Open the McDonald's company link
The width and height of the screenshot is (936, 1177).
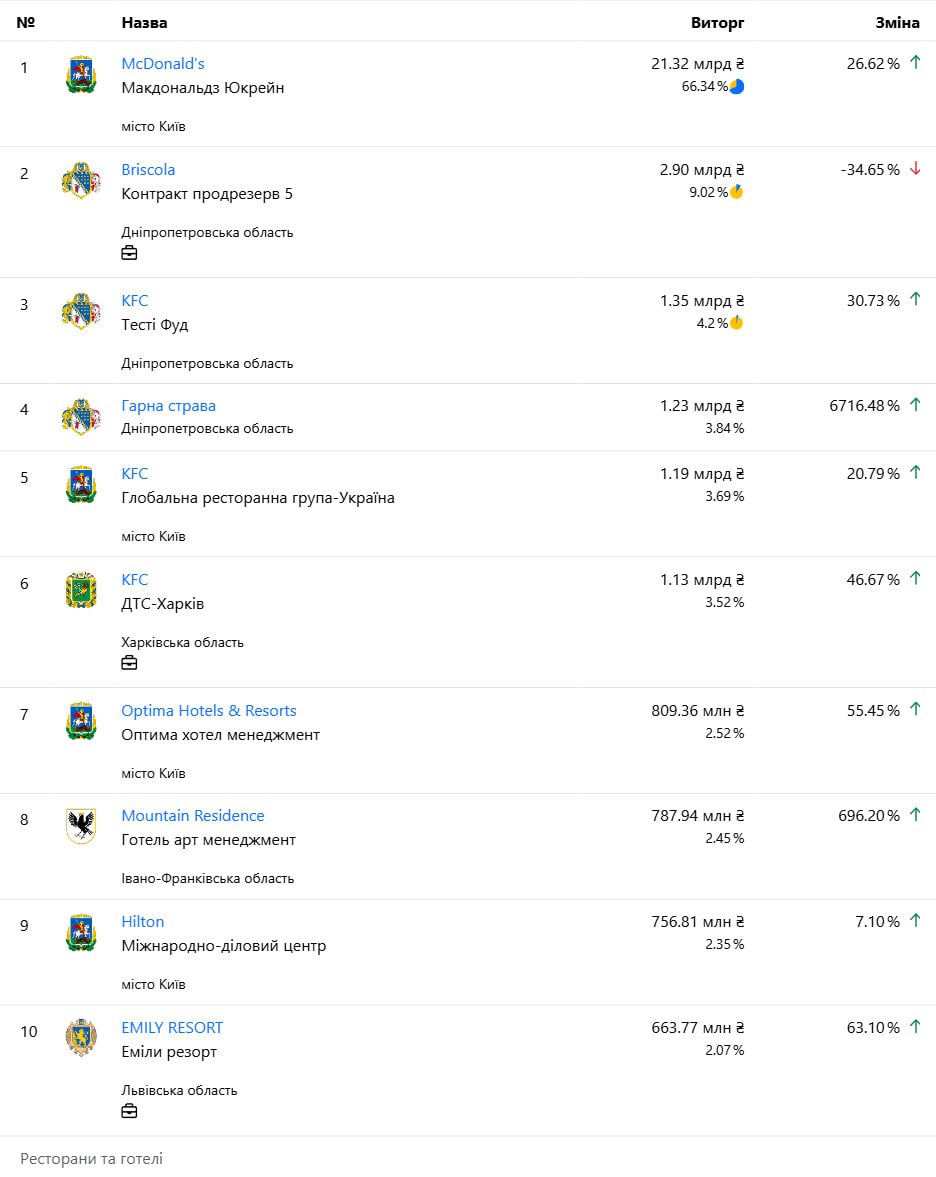(163, 64)
